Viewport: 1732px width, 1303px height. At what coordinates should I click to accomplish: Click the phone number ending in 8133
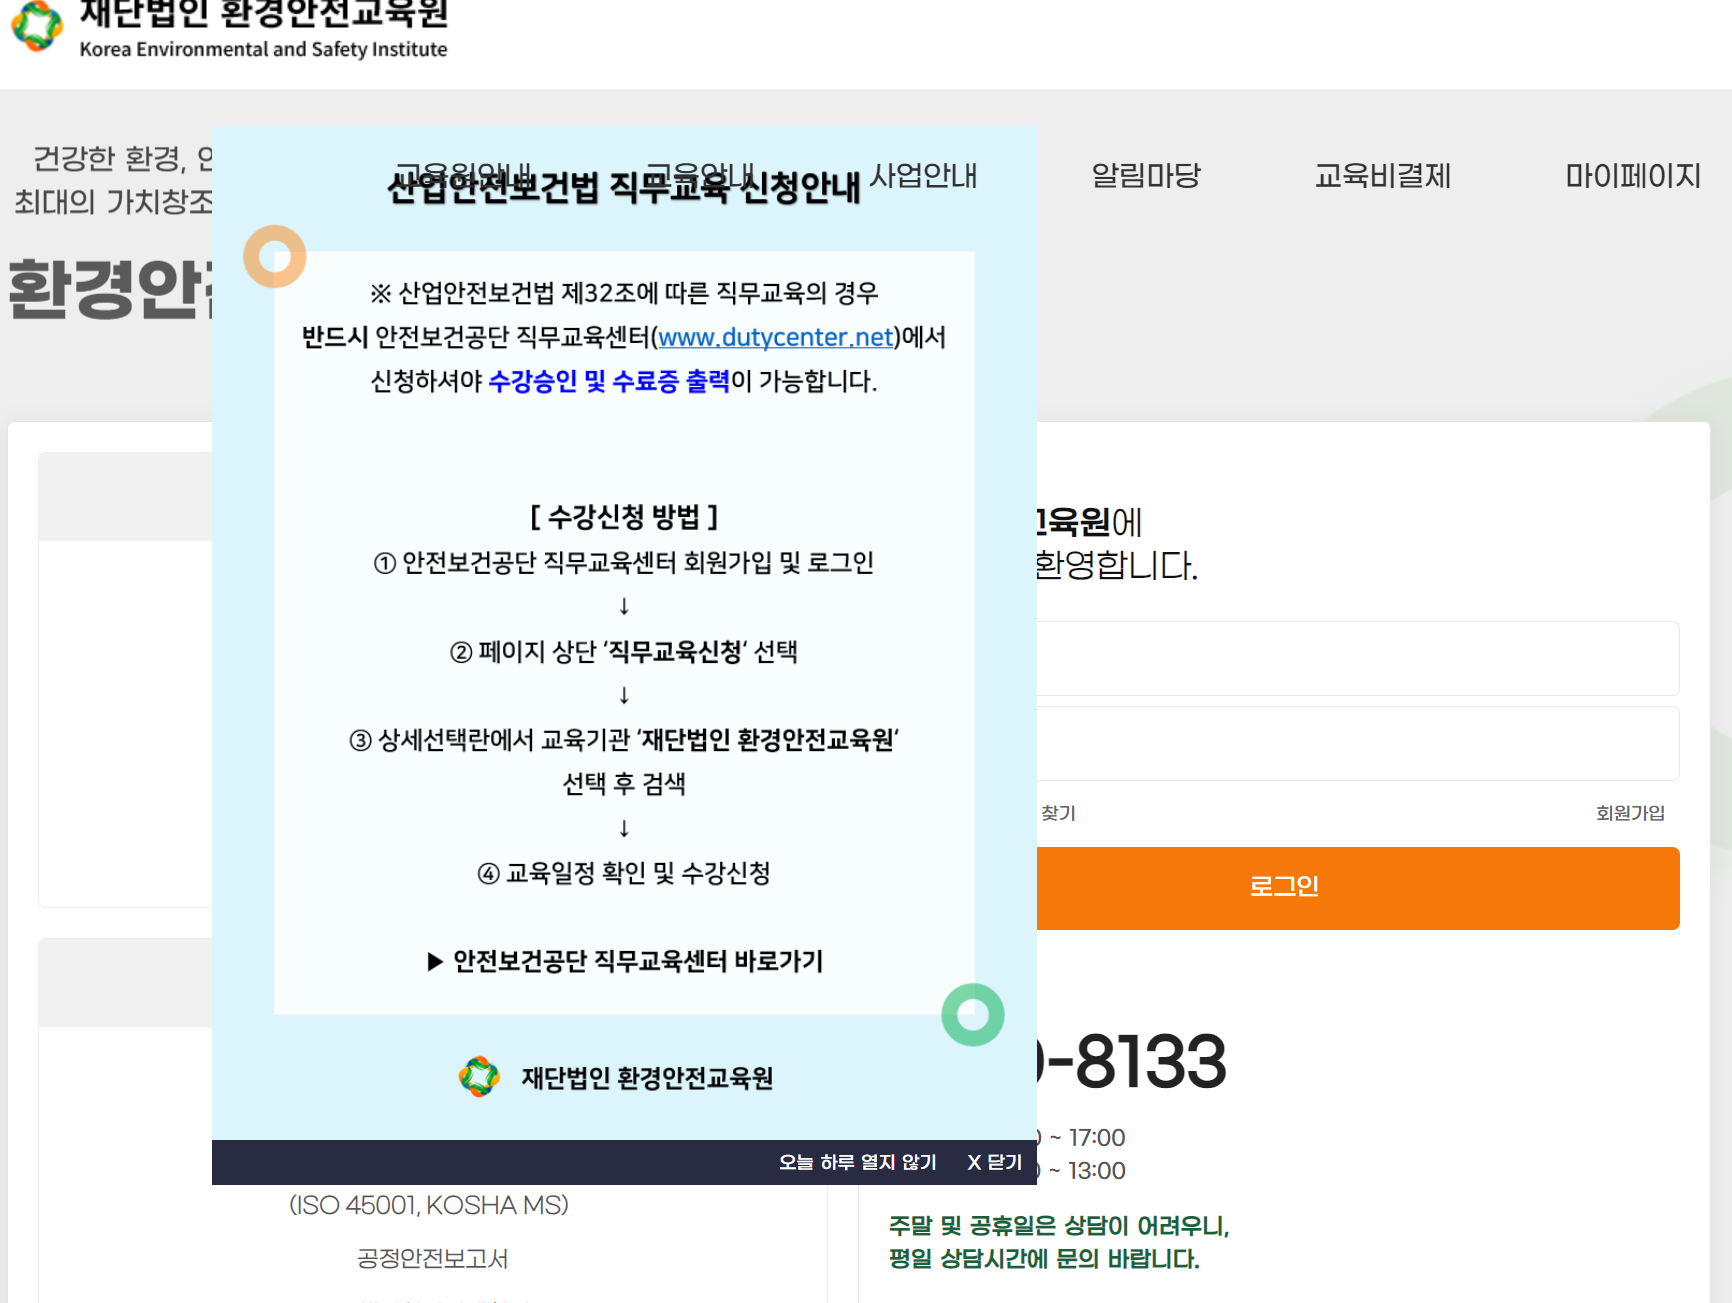[x=1131, y=1061]
